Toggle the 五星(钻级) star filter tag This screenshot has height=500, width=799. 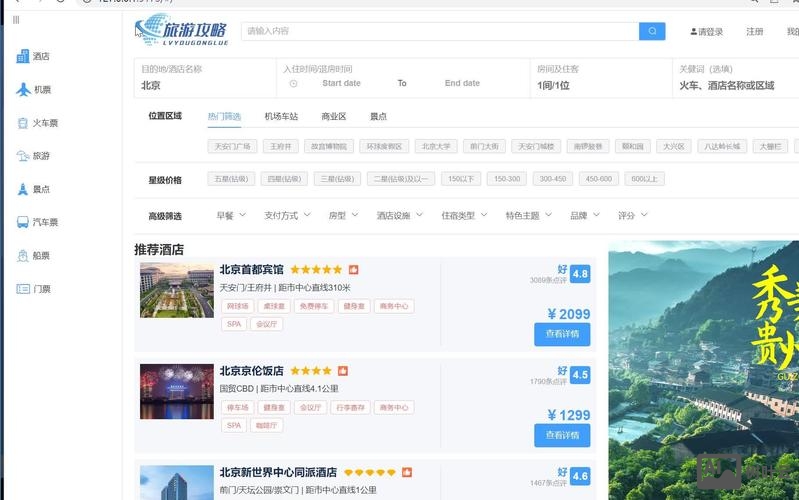pyautogui.click(x=231, y=179)
